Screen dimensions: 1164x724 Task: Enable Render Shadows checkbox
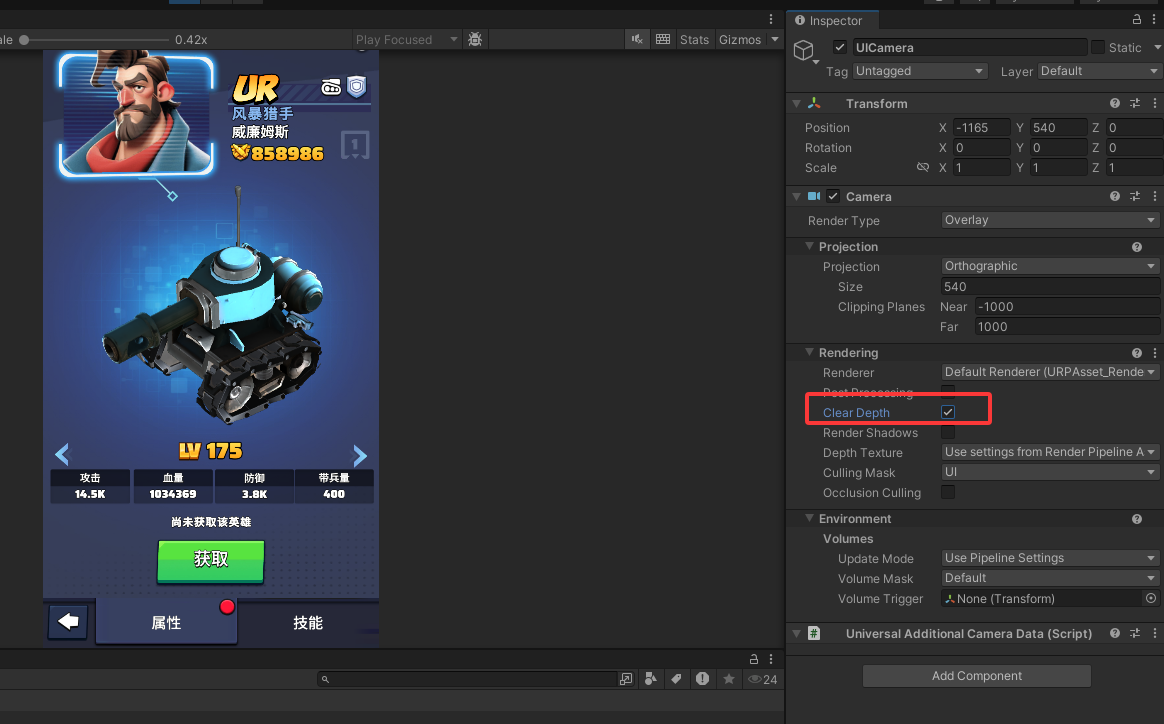point(948,432)
